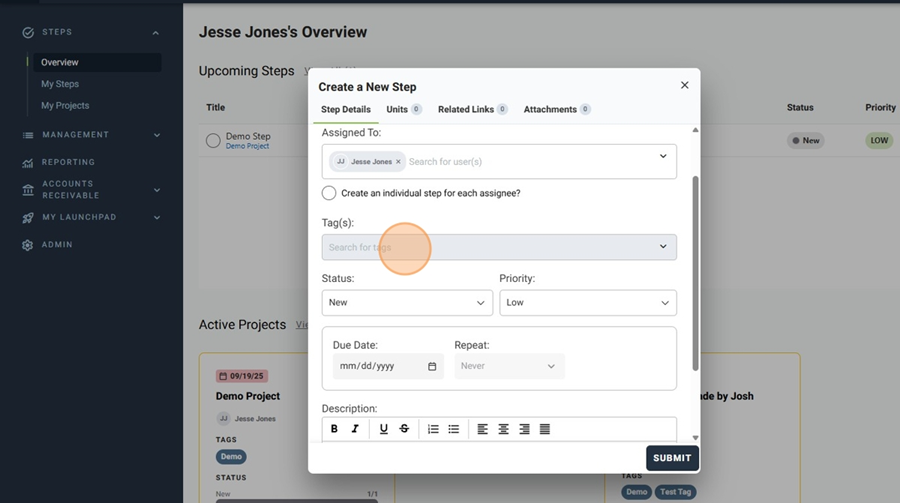Image resolution: width=900 pixels, height=503 pixels.
Task: Expand the My Launchpad section chevron
Action: (x=157, y=218)
